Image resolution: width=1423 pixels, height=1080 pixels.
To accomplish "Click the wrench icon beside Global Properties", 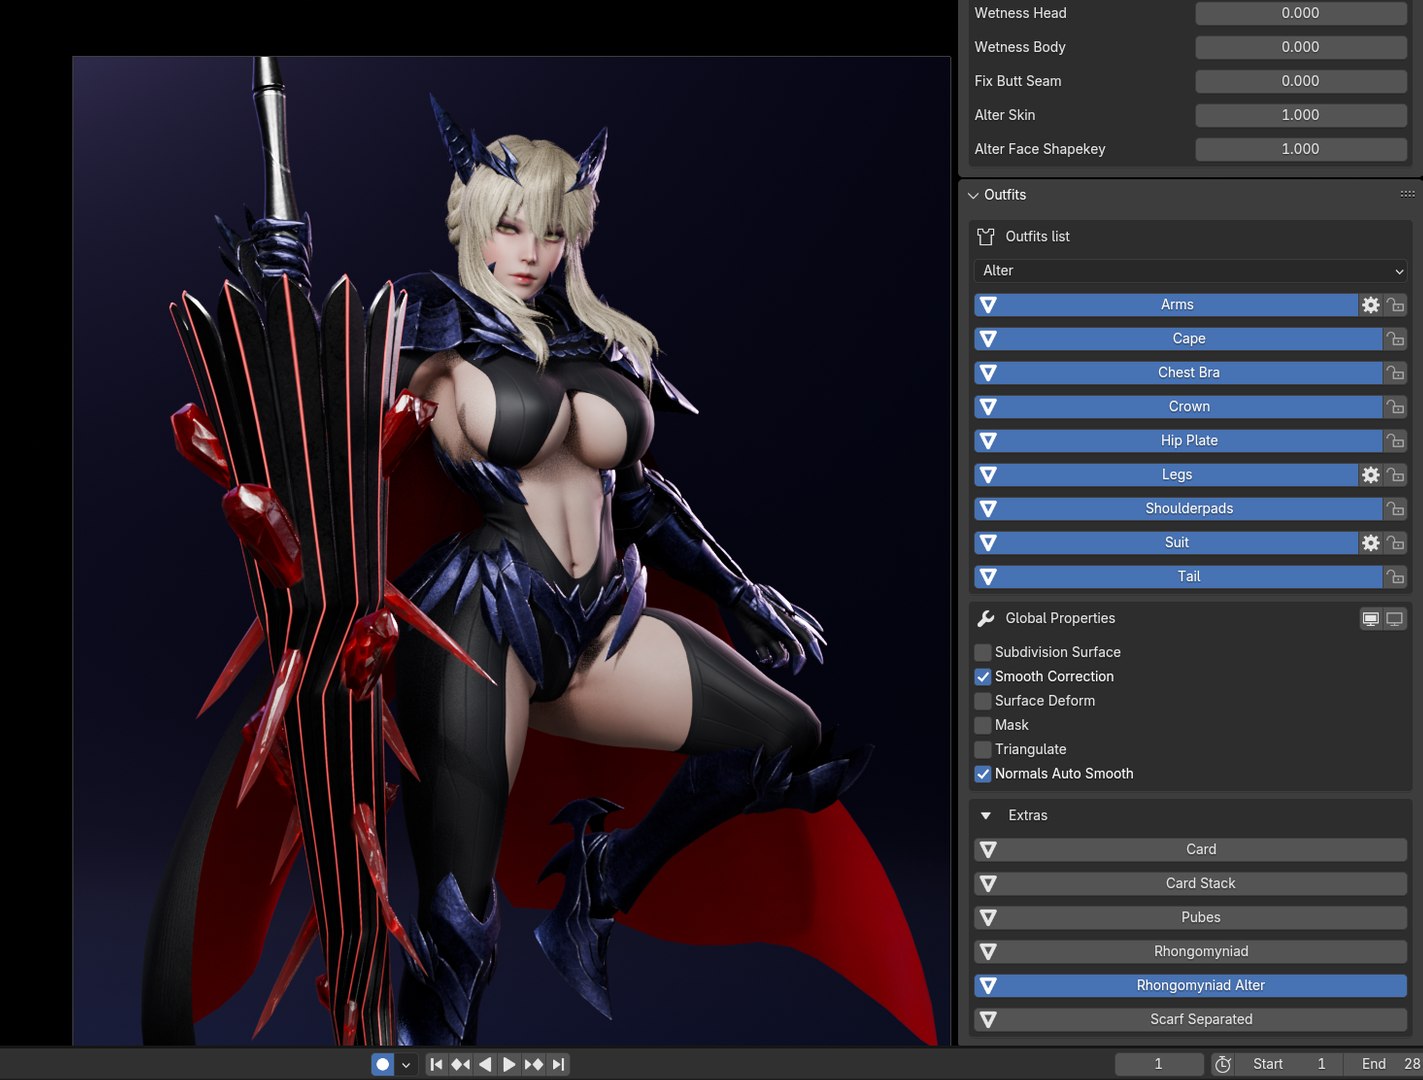I will coord(986,619).
